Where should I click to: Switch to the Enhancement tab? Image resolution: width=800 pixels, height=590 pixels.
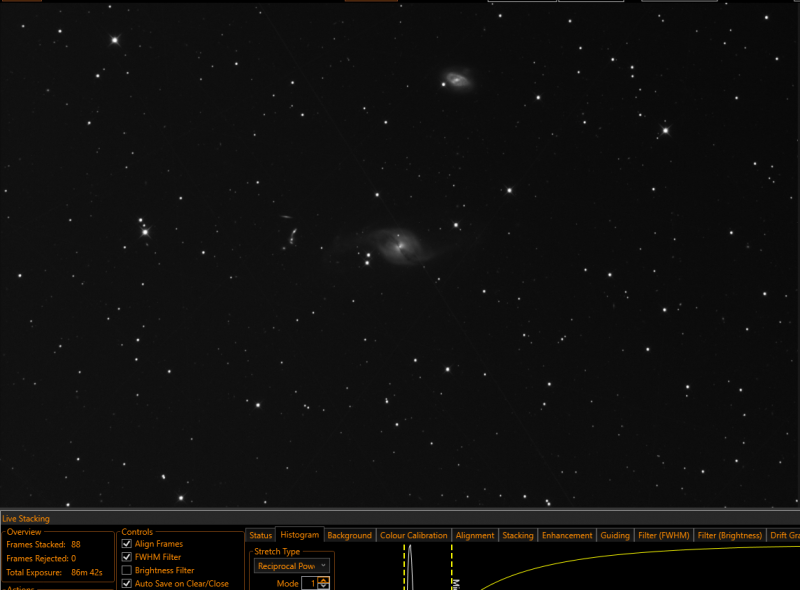coord(567,535)
